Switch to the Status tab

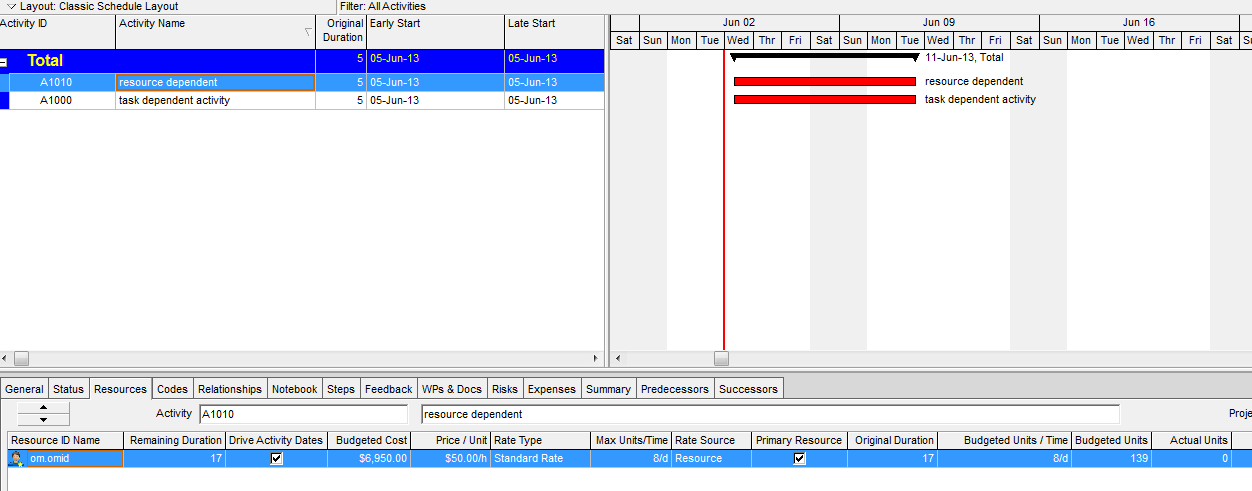pos(69,389)
